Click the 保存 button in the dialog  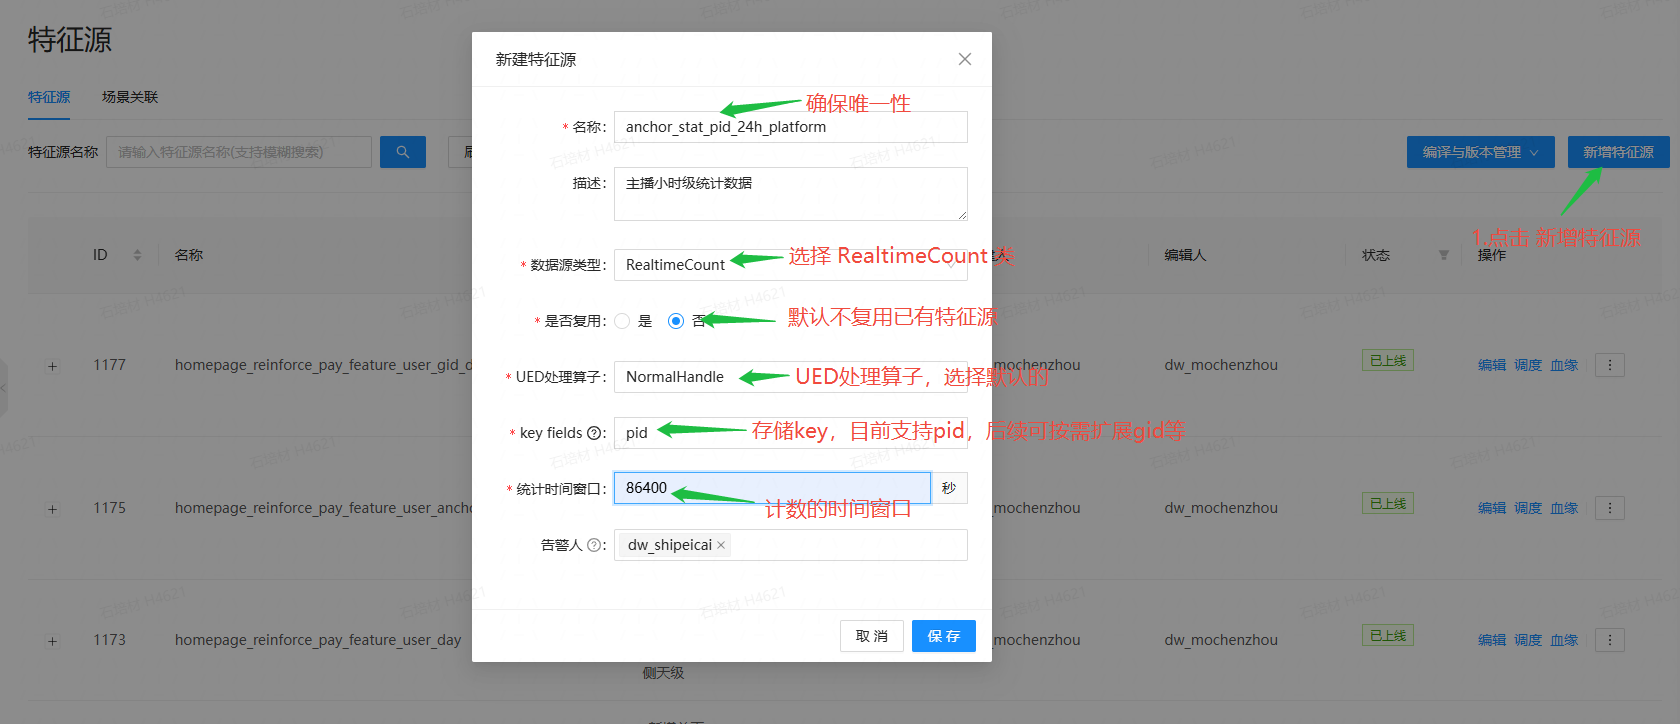pos(943,636)
